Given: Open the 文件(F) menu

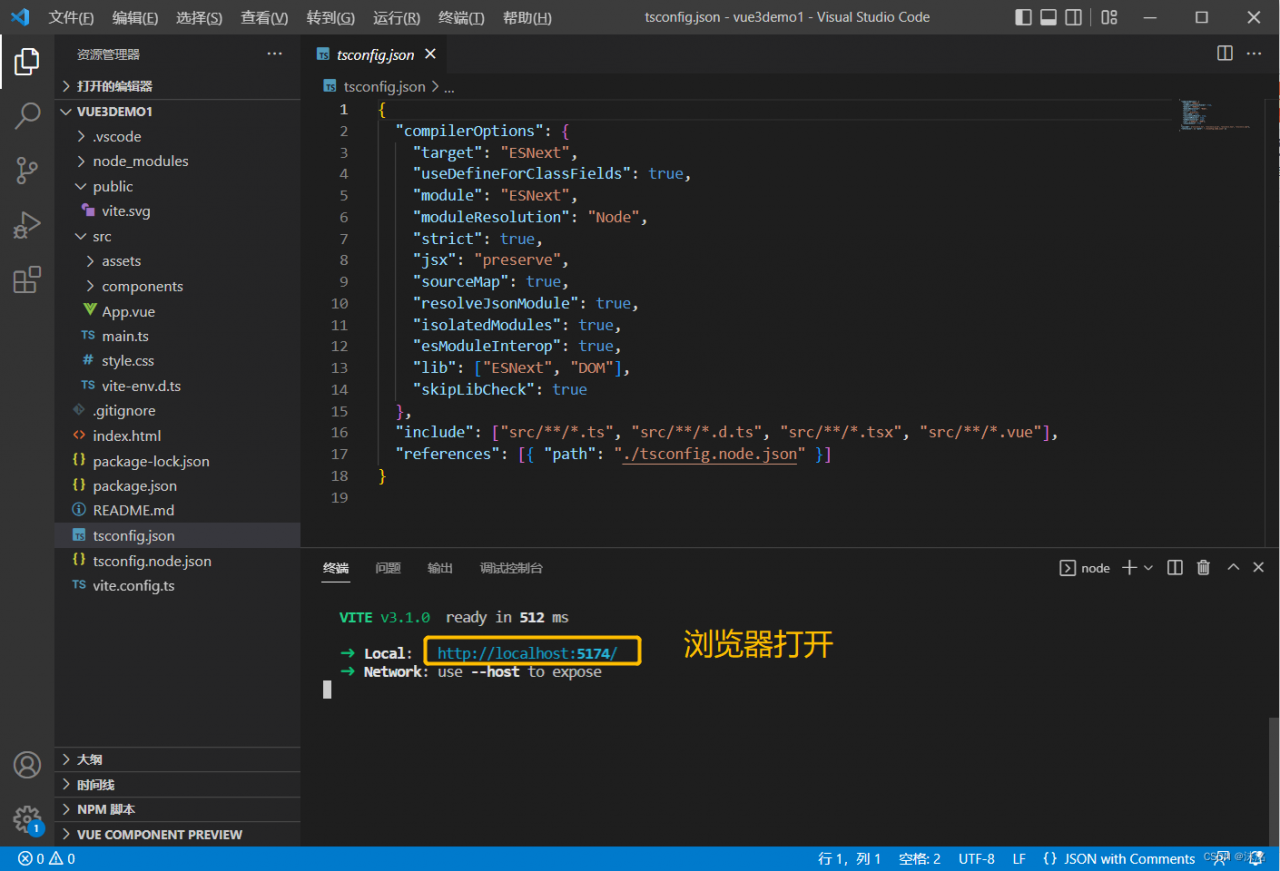Looking at the screenshot, I should pos(72,18).
